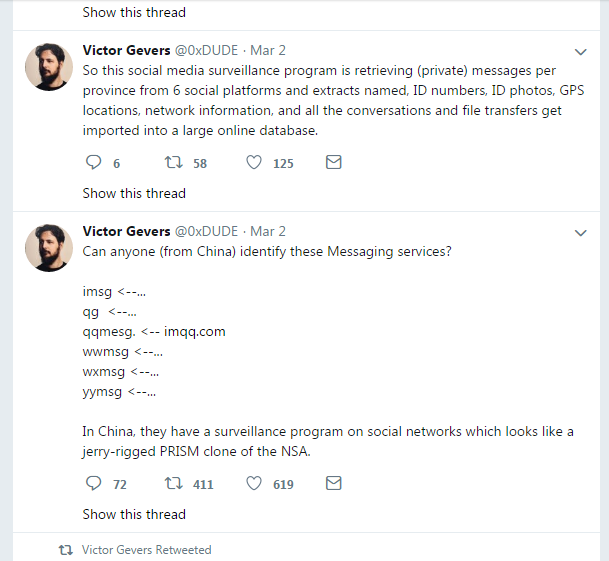The width and height of the screenshot is (609, 561).
Task: Open the chevron menu on the first Victor Gevers tweet
Action: 581,52
